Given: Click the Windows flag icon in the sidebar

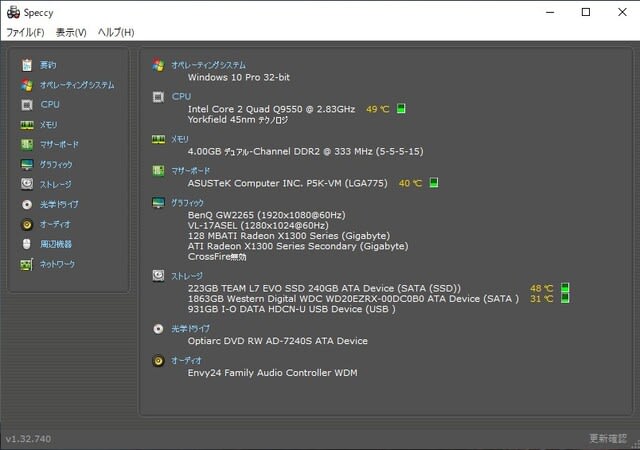Looking at the screenshot, I should tap(27, 85).
